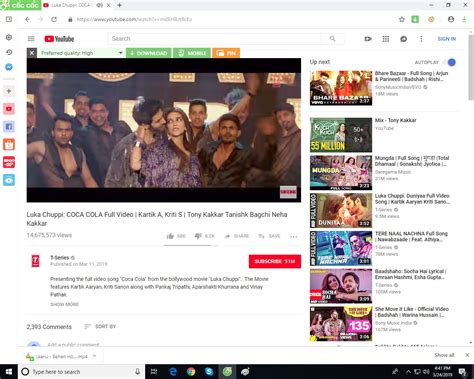
Task: Open the Preferred quality dropdown
Action: 81,53
